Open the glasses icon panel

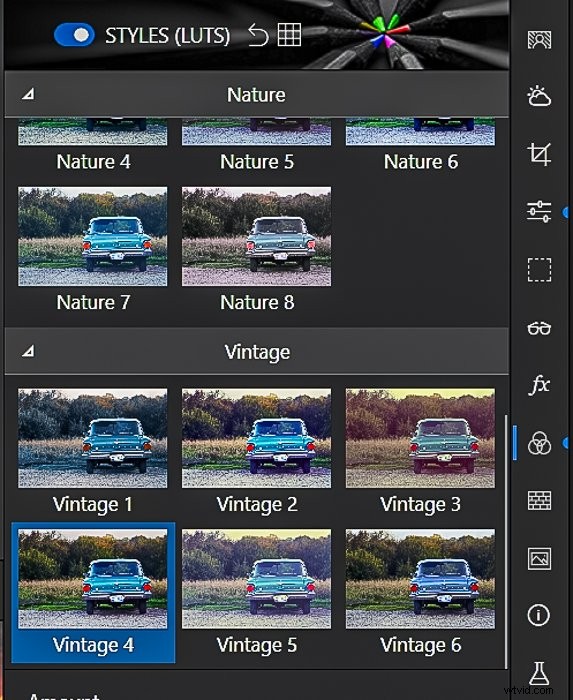pyautogui.click(x=539, y=328)
